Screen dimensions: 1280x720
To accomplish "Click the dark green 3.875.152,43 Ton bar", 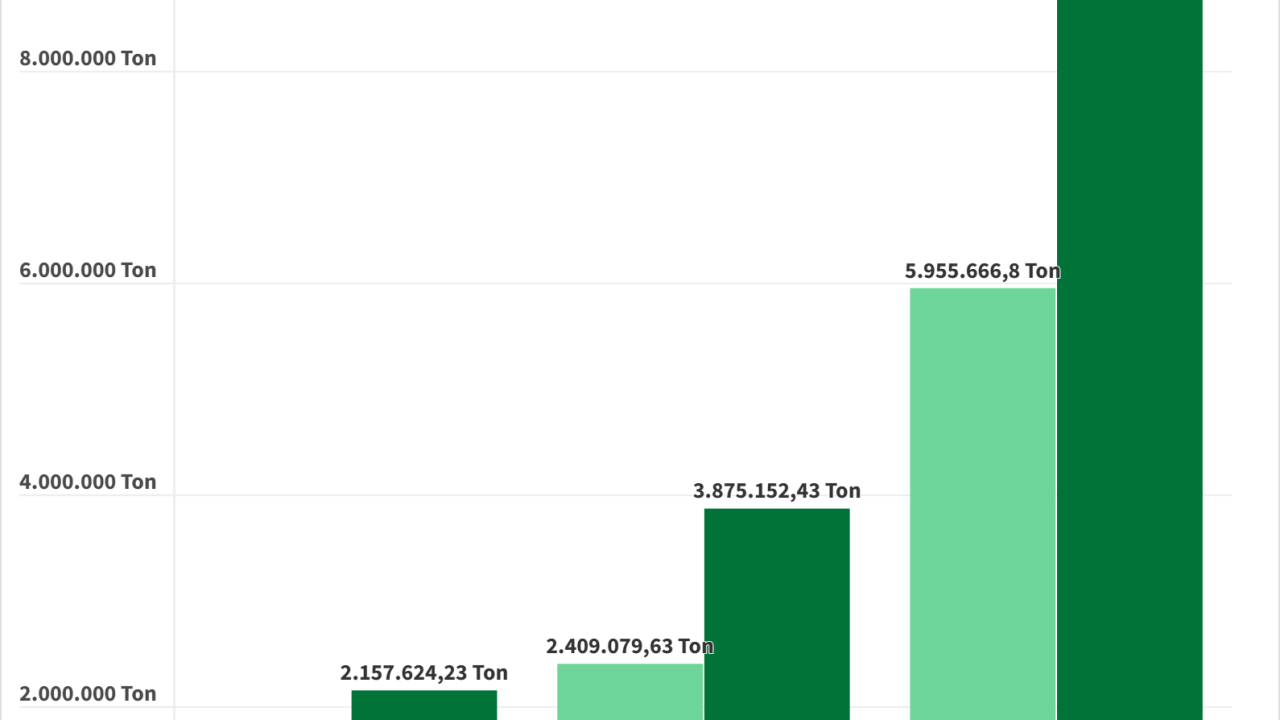I will 777,614.
